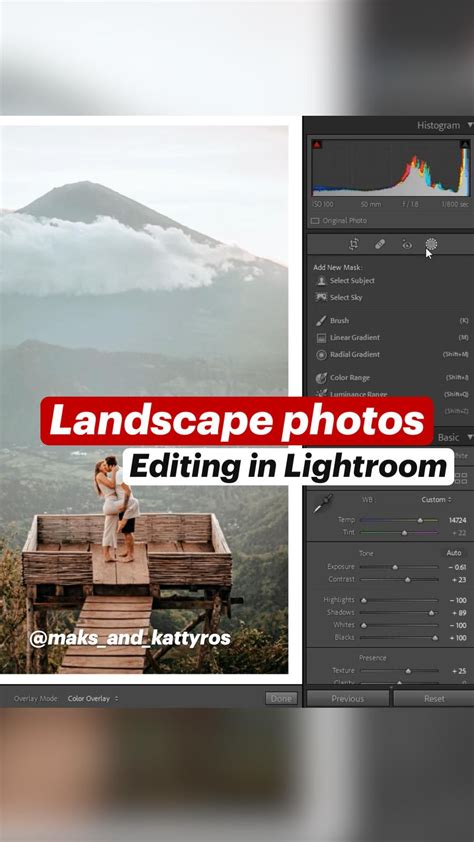Click the histogram graph area
Viewport: 474px width, 842px height.
(391, 168)
